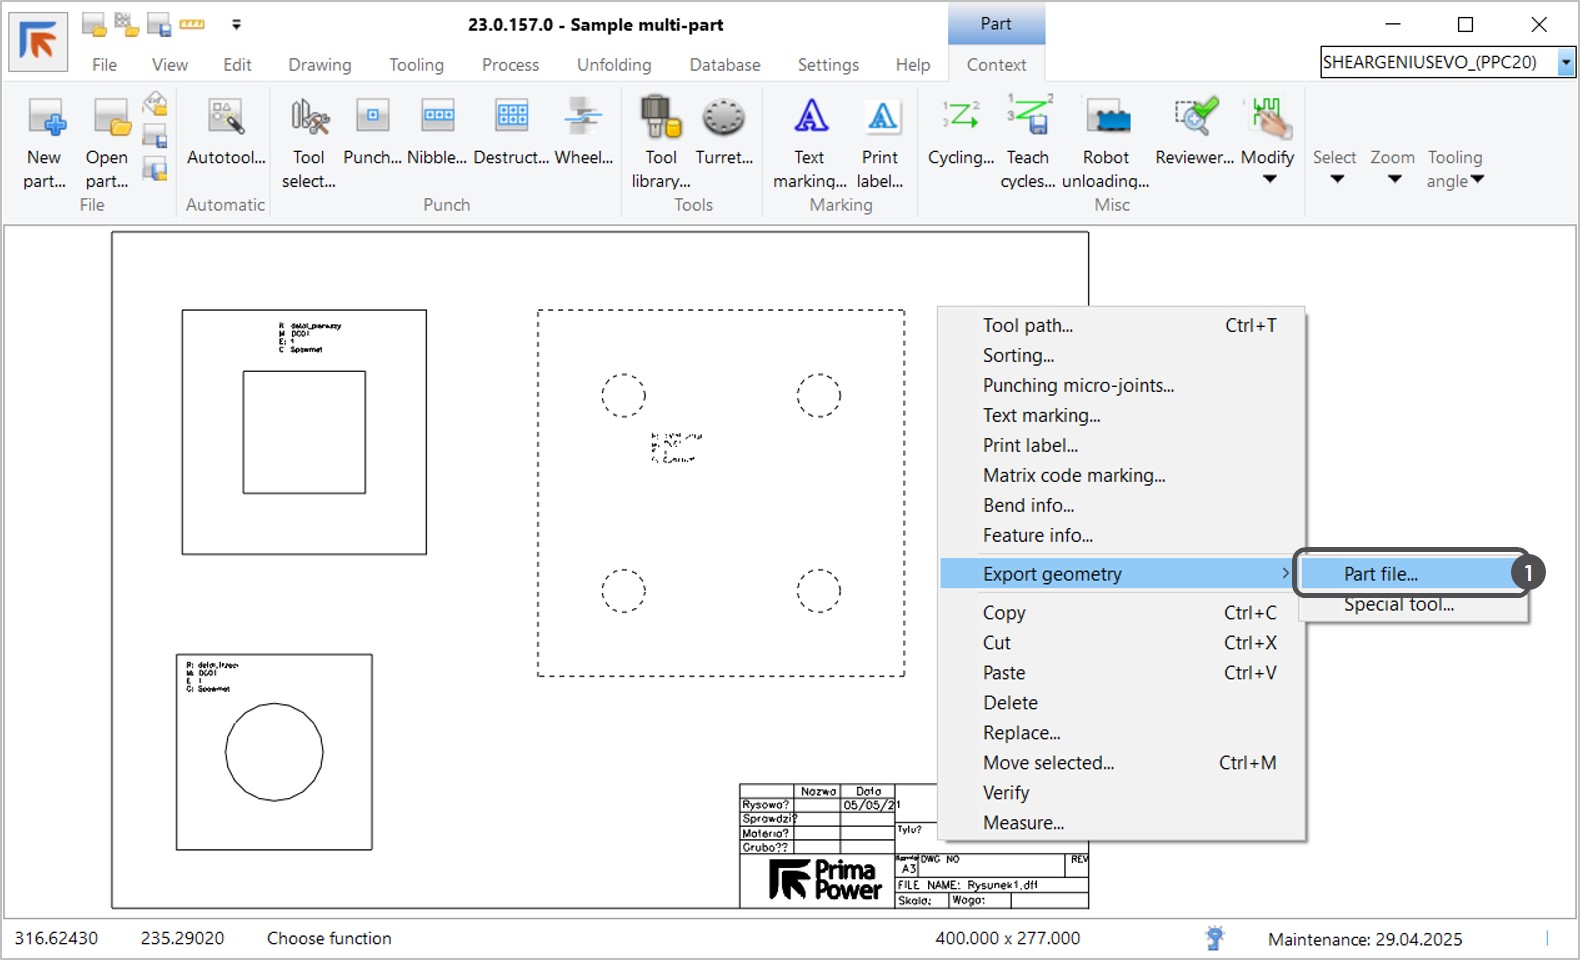This screenshot has width=1580, height=960.
Task: Open the machine selection combo box
Action: pos(1565,62)
